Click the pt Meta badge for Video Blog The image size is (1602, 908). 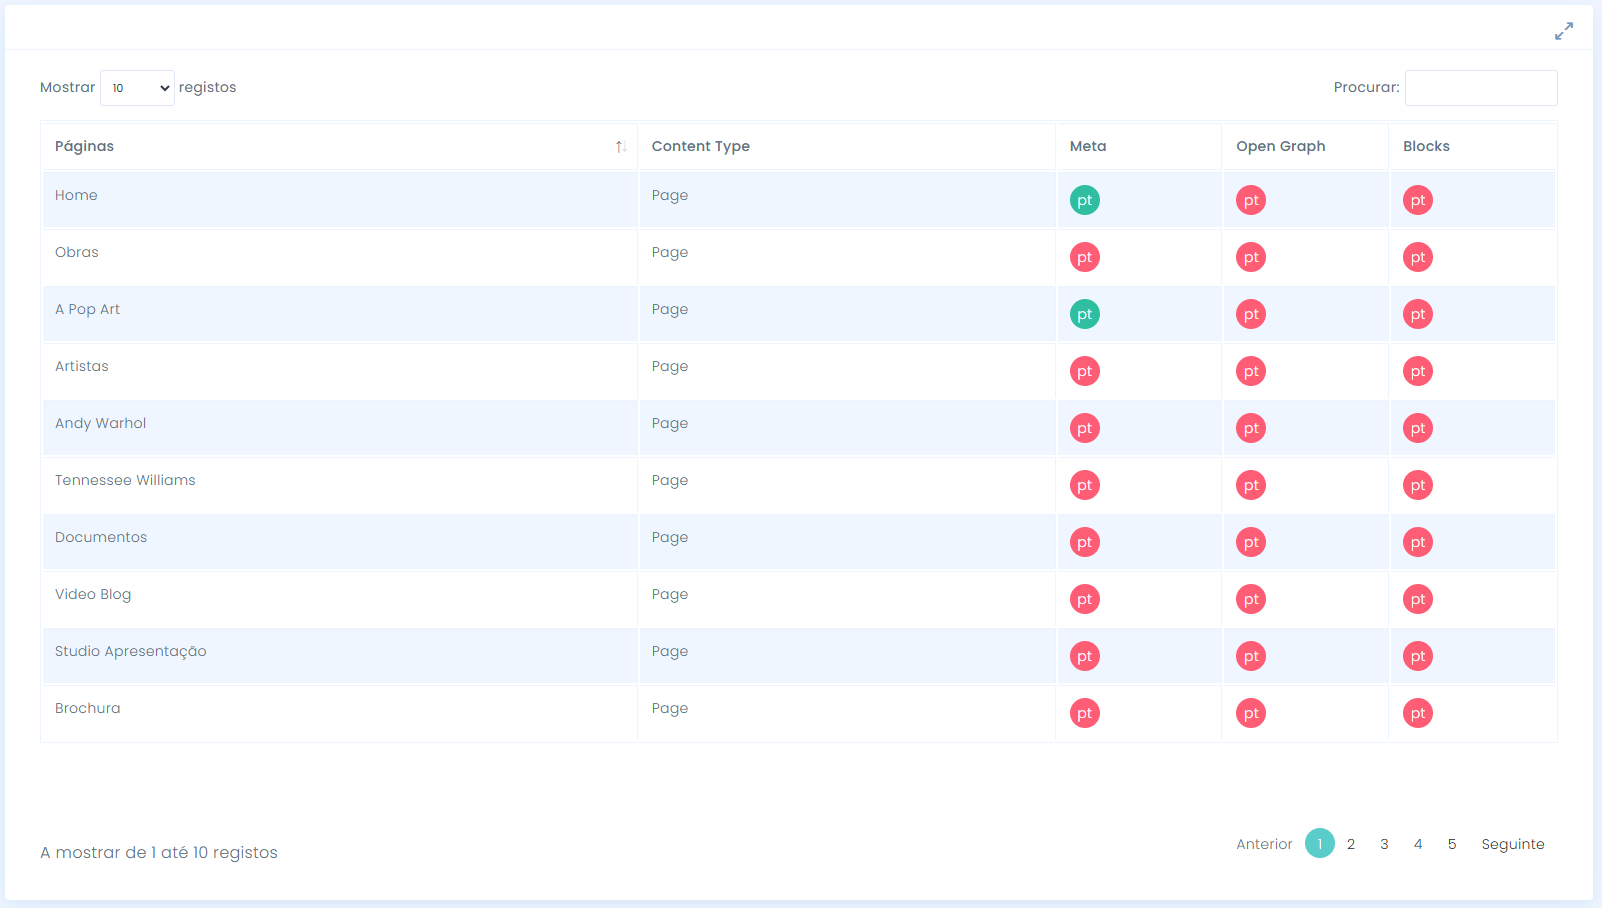[x=1084, y=599]
